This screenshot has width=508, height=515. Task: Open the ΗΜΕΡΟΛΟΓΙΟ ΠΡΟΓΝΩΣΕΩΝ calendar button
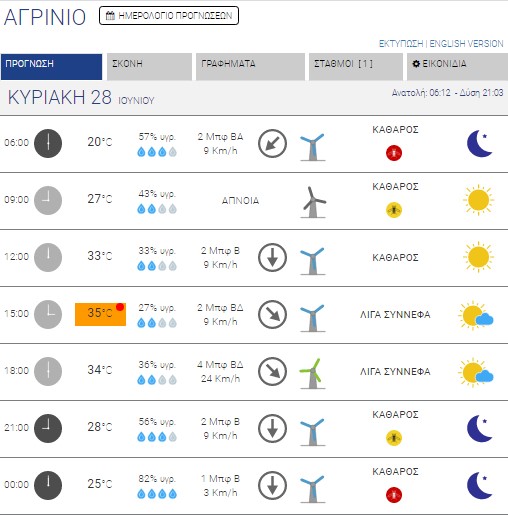click(x=169, y=16)
